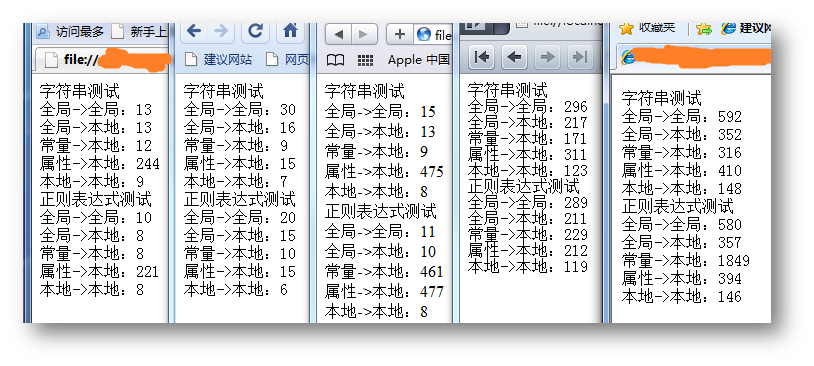This screenshot has height=366, width=814.
Task: Open the 网页 bookmark in Chrome
Action: click(287, 60)
